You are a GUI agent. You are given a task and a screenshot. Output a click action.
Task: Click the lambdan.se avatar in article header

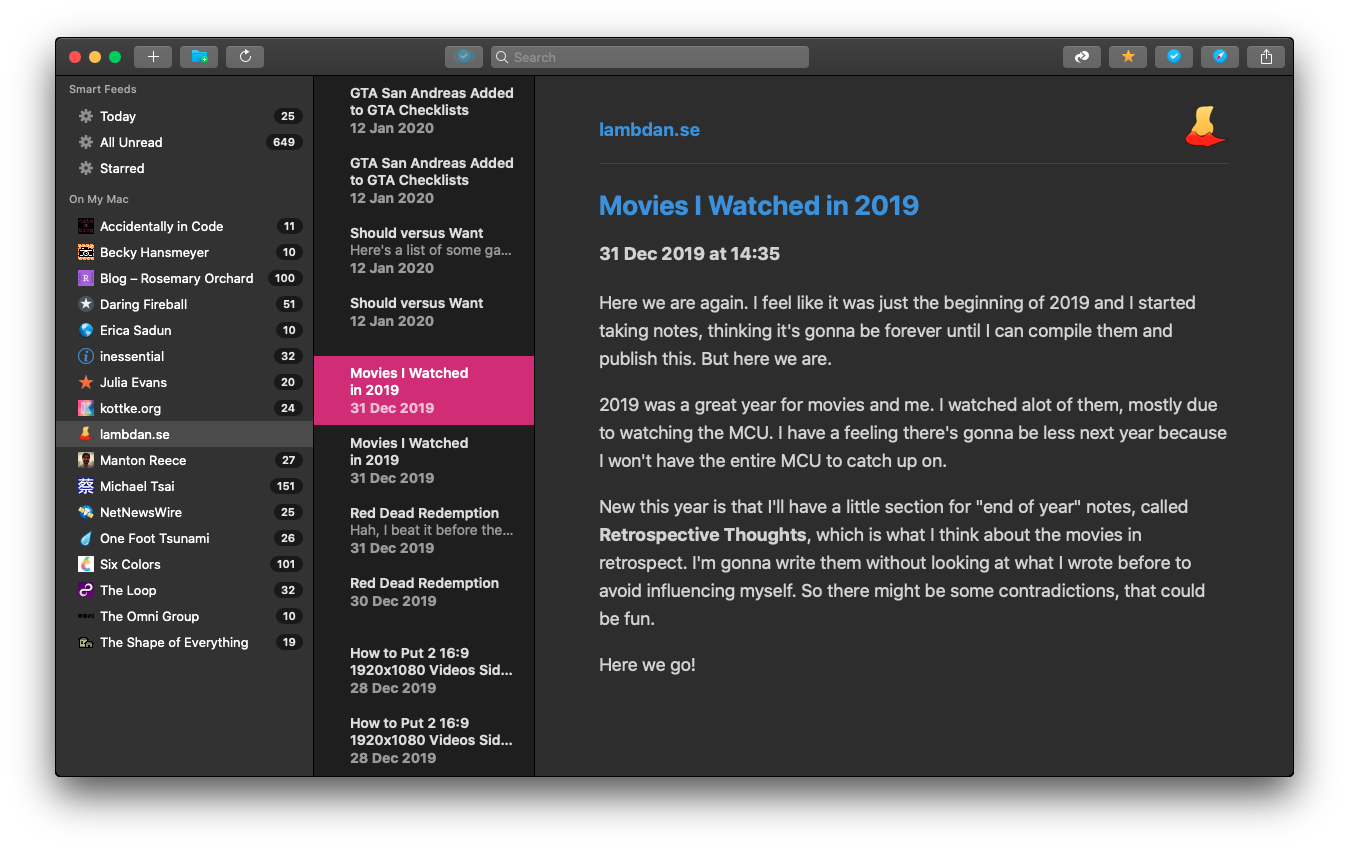1205,126
